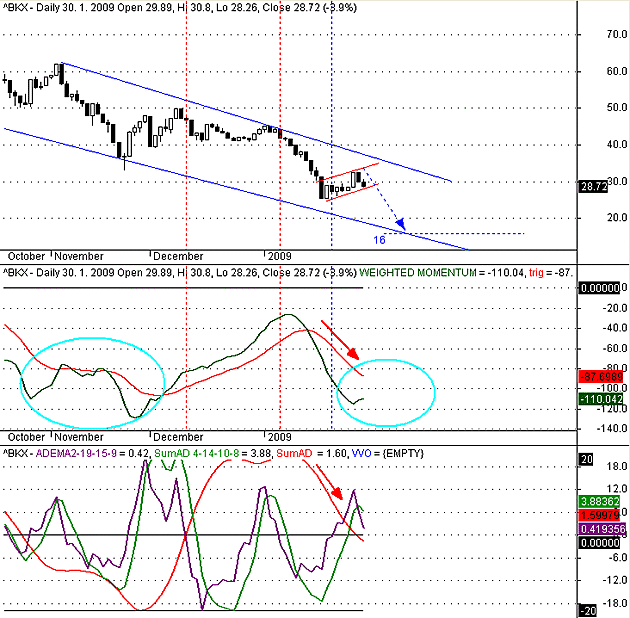Click the 0.419356 purple ADEMA value tag
The height and width of the screenshot is (618, 630).
click(x=602, y=529)
